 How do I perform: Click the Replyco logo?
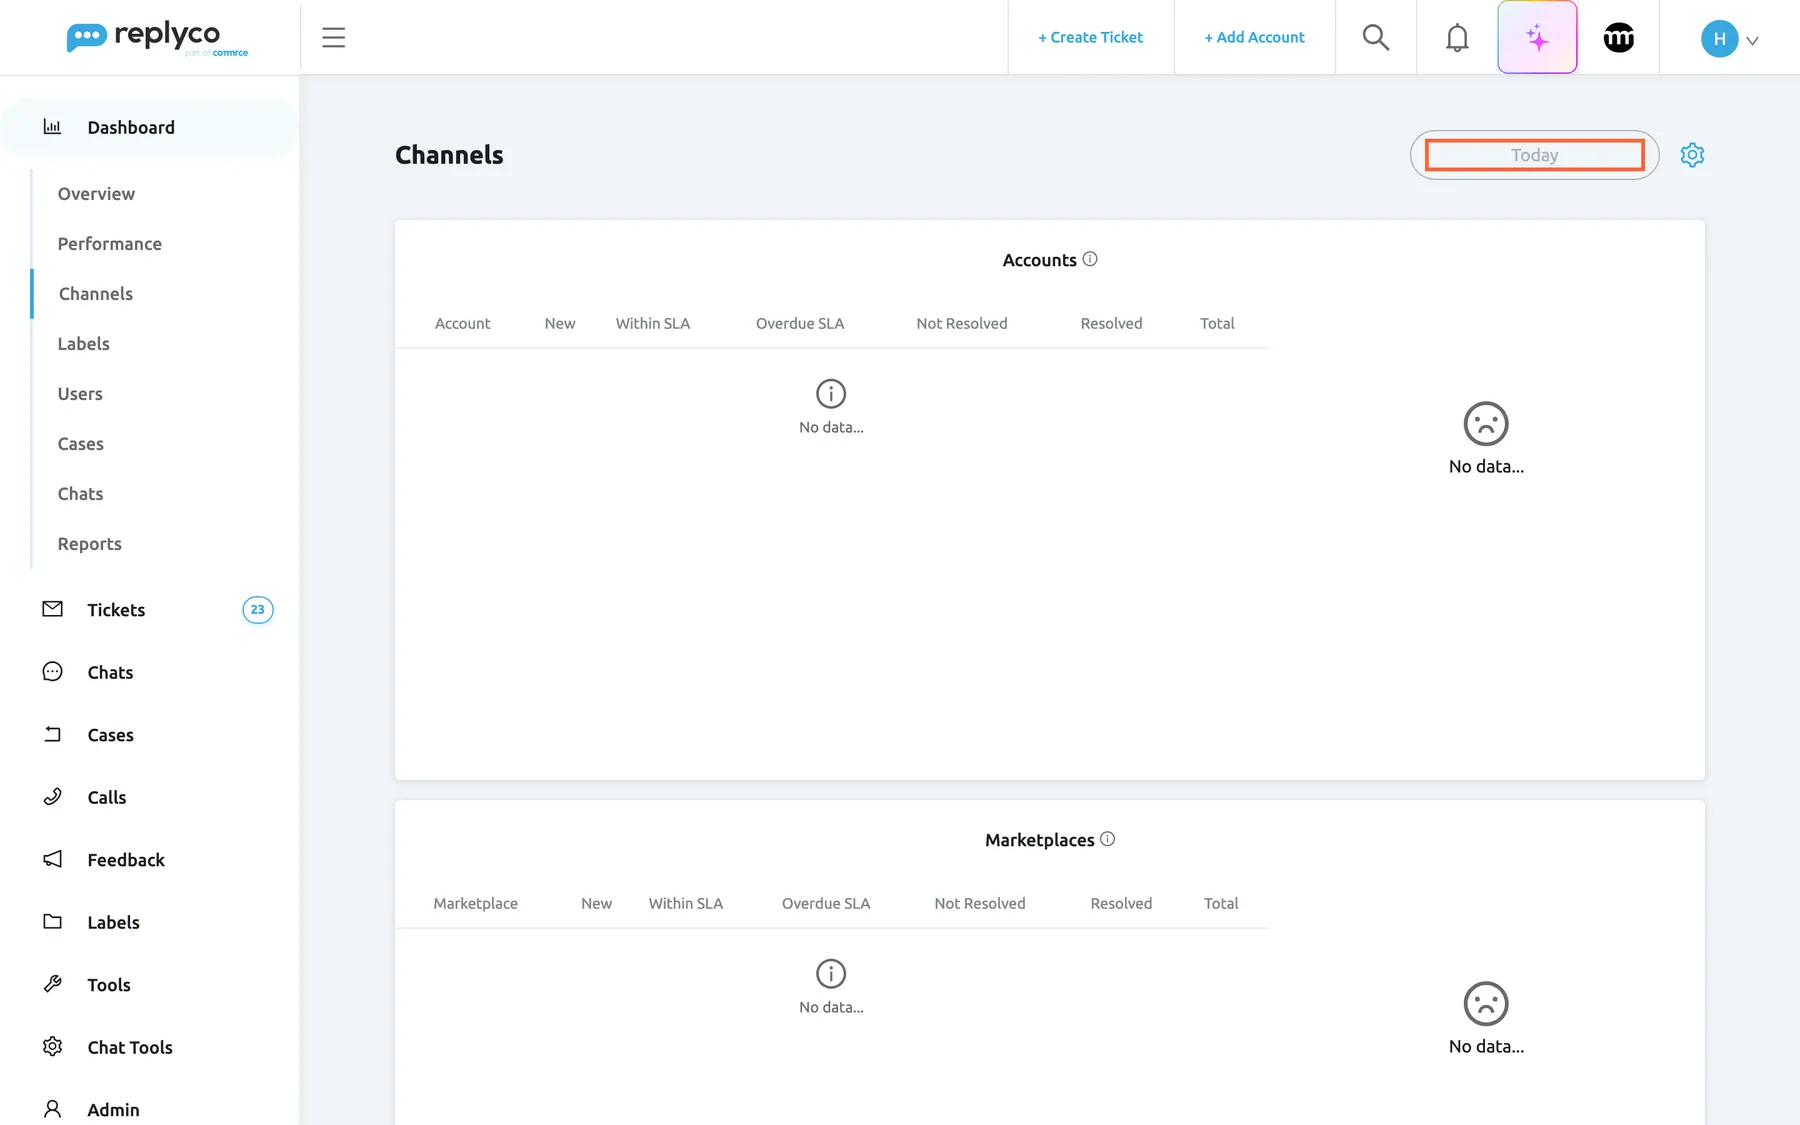157,38
